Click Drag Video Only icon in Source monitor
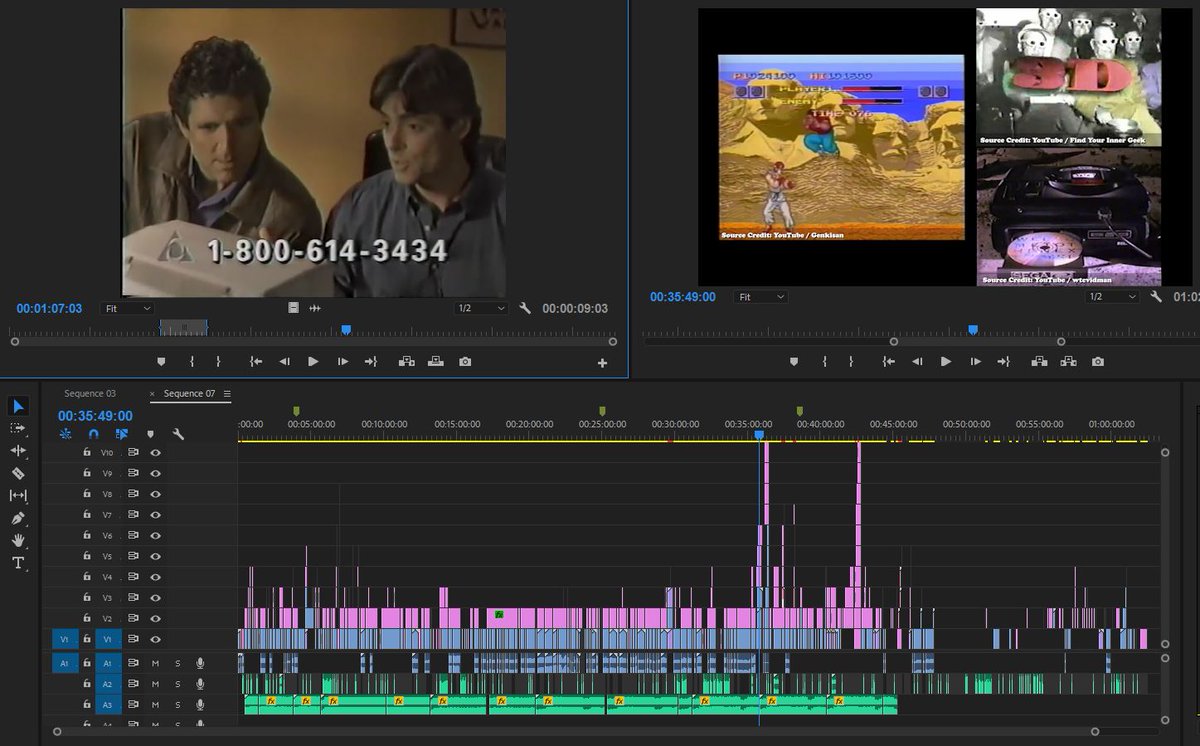The height and width of the screenshot is (746, 1200). [x=293, y=308]
